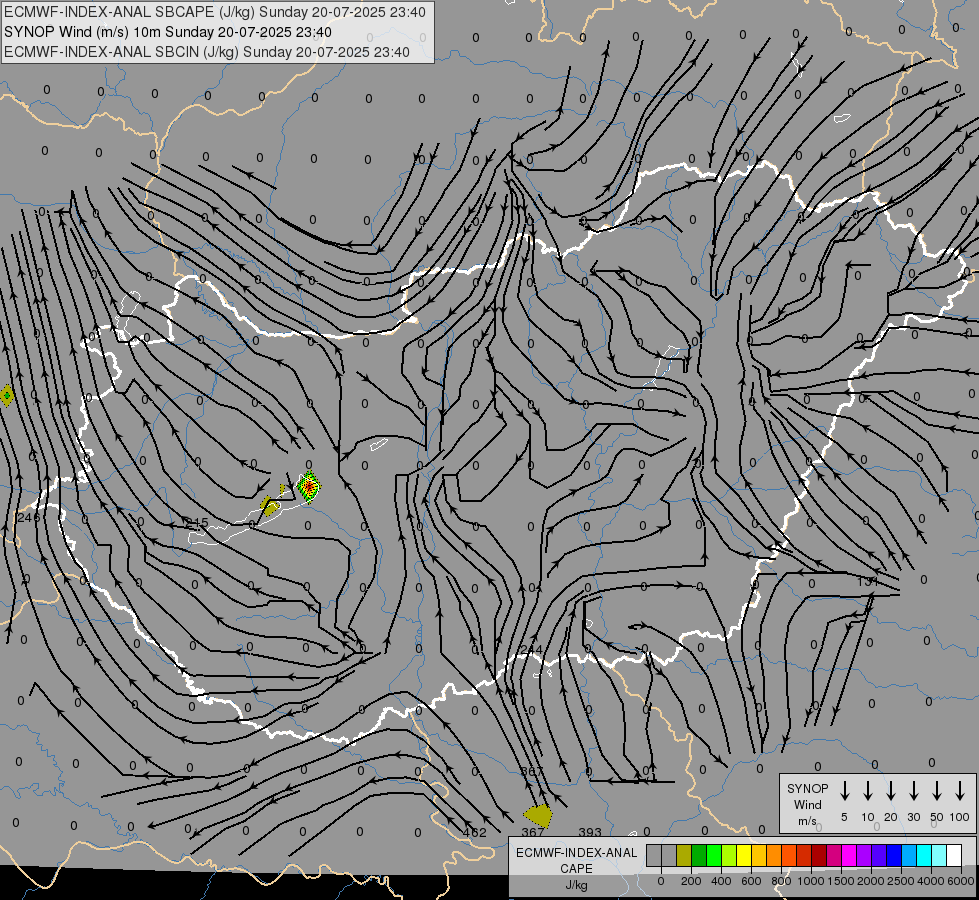The width and height of the screenshot is (979, 900).
Task: Click the 215 value near the lake
Action: click(197, 523)
